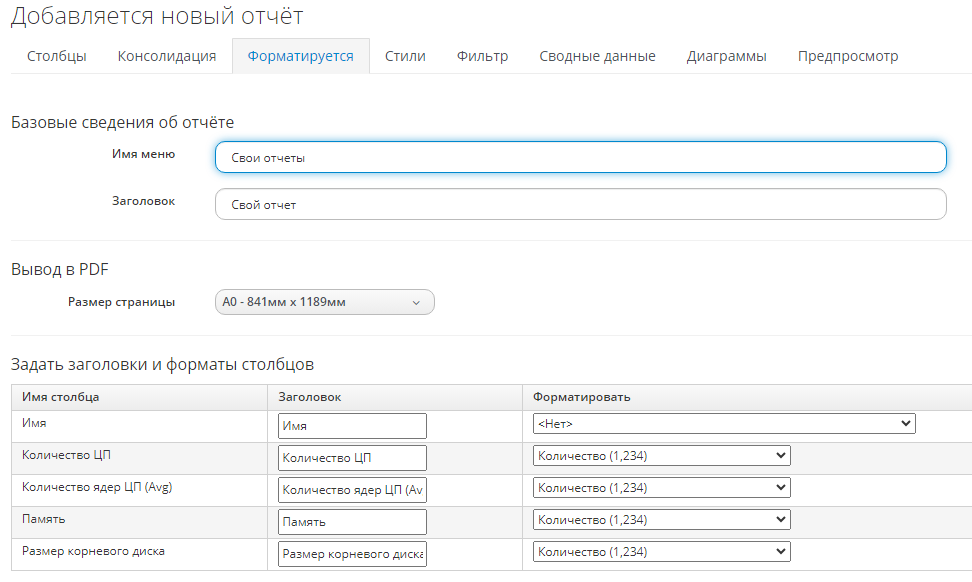Open the Диаграммы tab
Image resolution: width=972 pixels, height=582 pixels.
click(x=726, y=56)
